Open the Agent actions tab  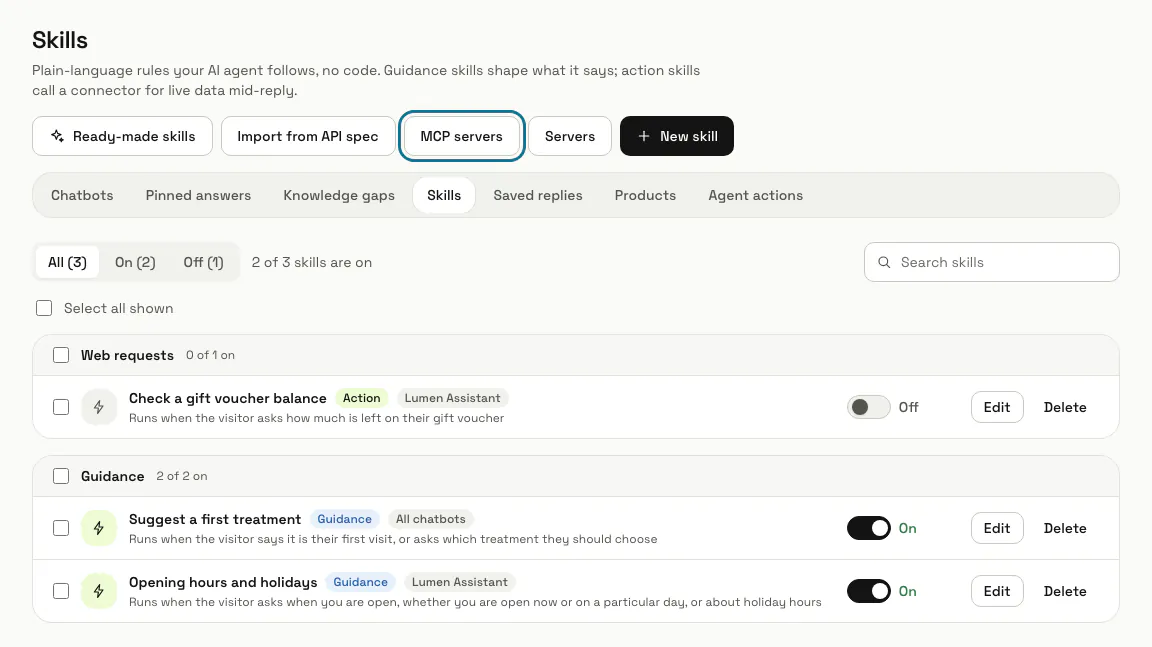tap(755, 195)
